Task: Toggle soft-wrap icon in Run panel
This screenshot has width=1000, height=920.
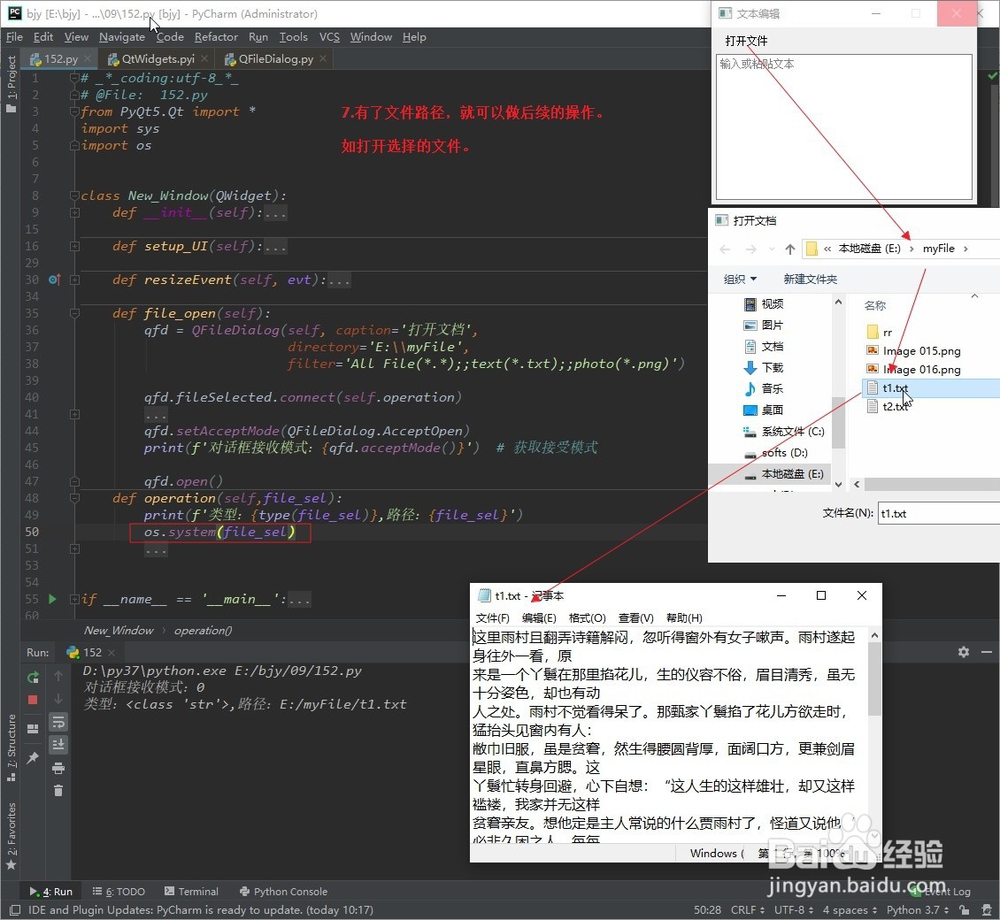Action: click(58, 722)
